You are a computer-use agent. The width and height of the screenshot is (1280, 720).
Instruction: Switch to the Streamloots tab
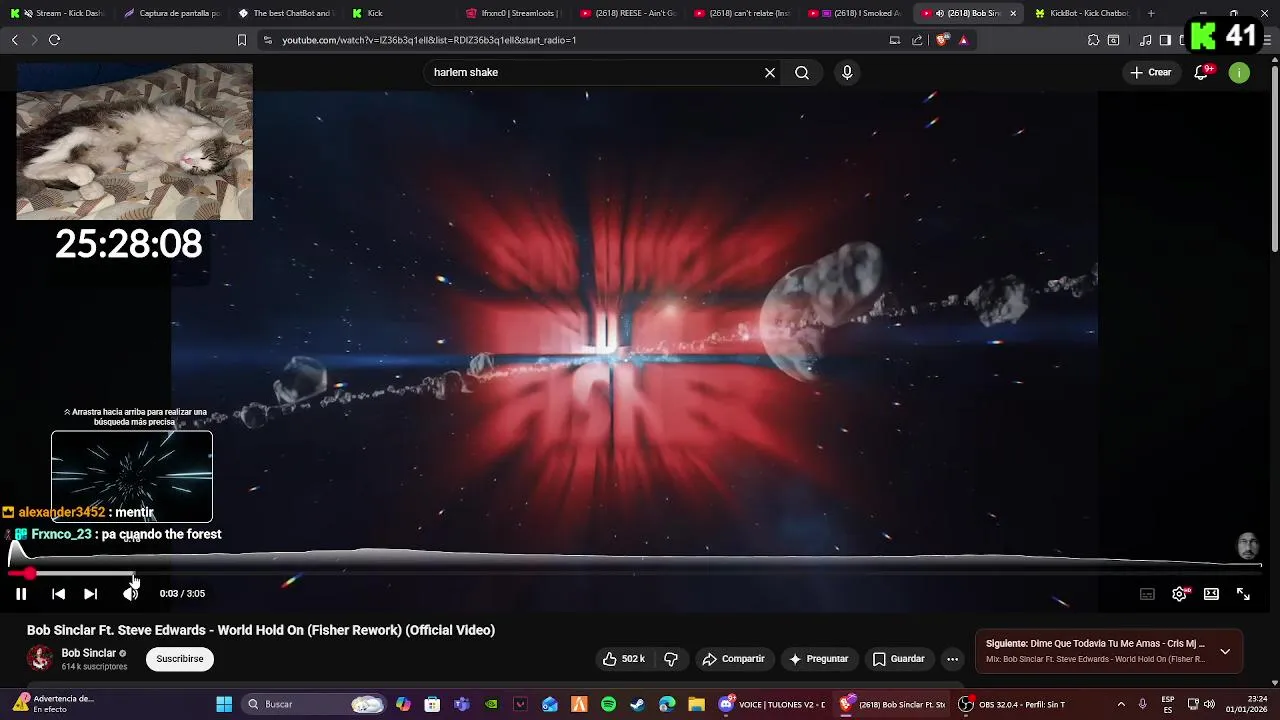513,13
